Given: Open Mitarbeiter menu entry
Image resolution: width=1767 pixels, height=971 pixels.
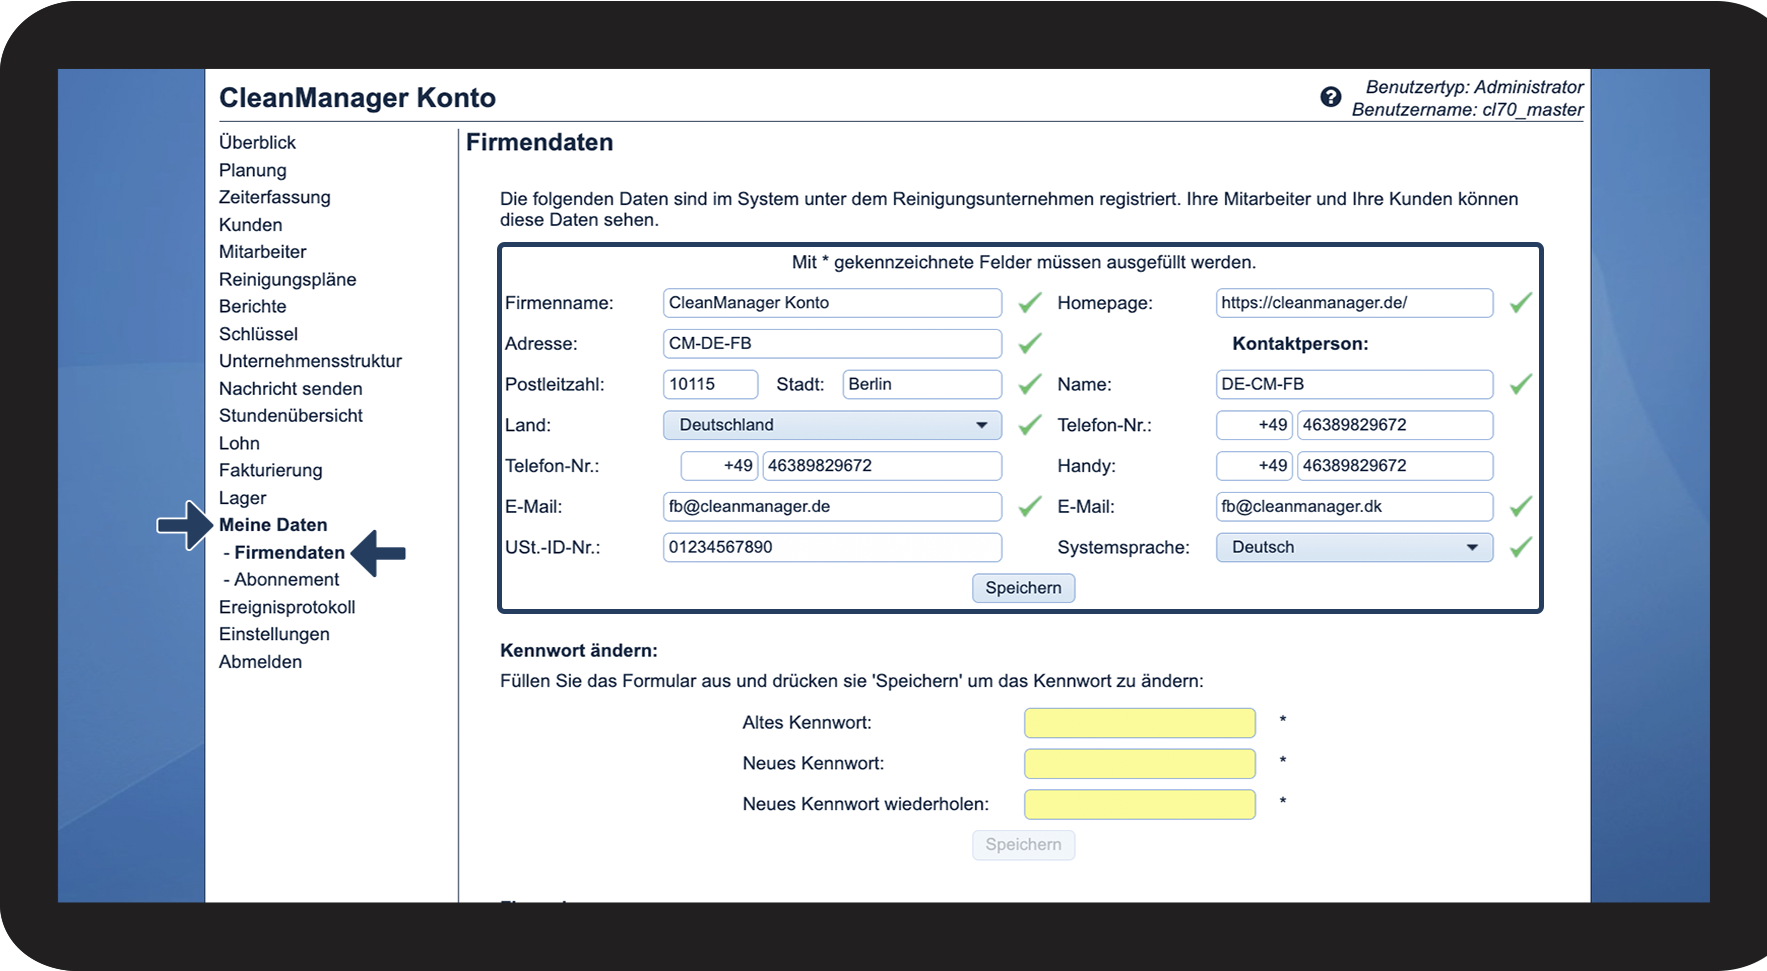Looking at the screenshot, I should [x=263, y=252].
